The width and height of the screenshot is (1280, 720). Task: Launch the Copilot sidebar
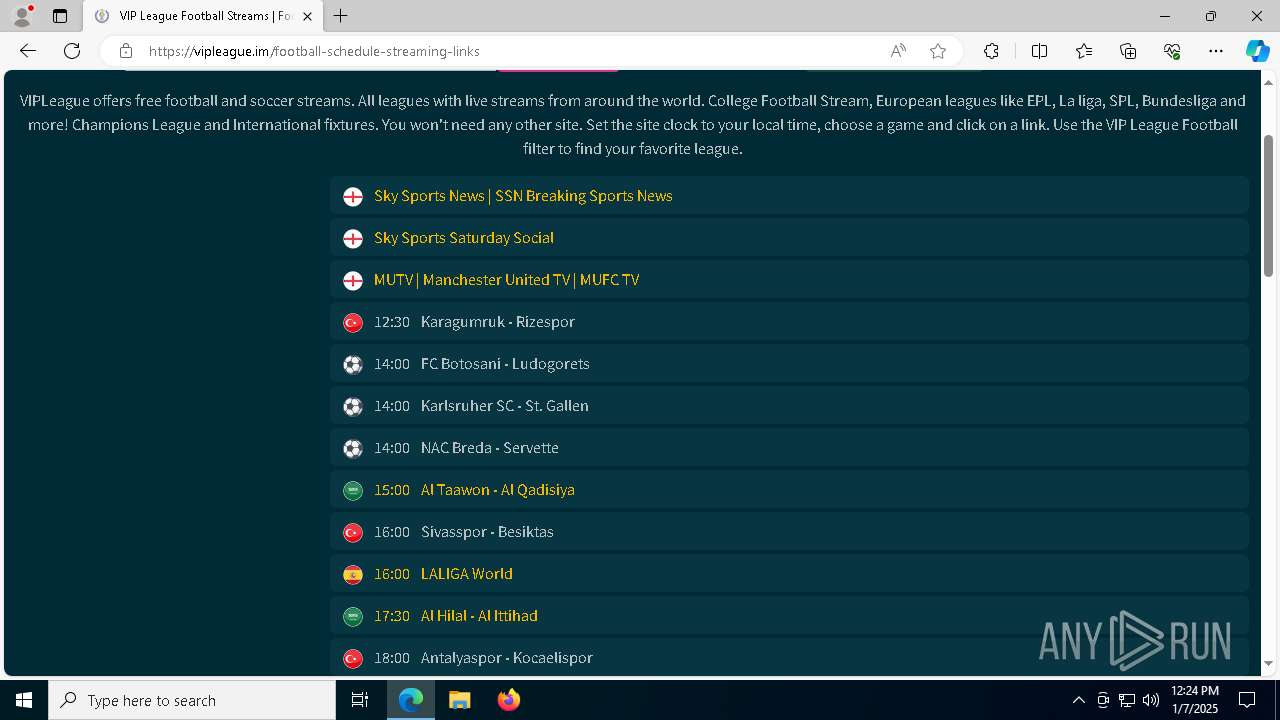tap(1257, 51)
